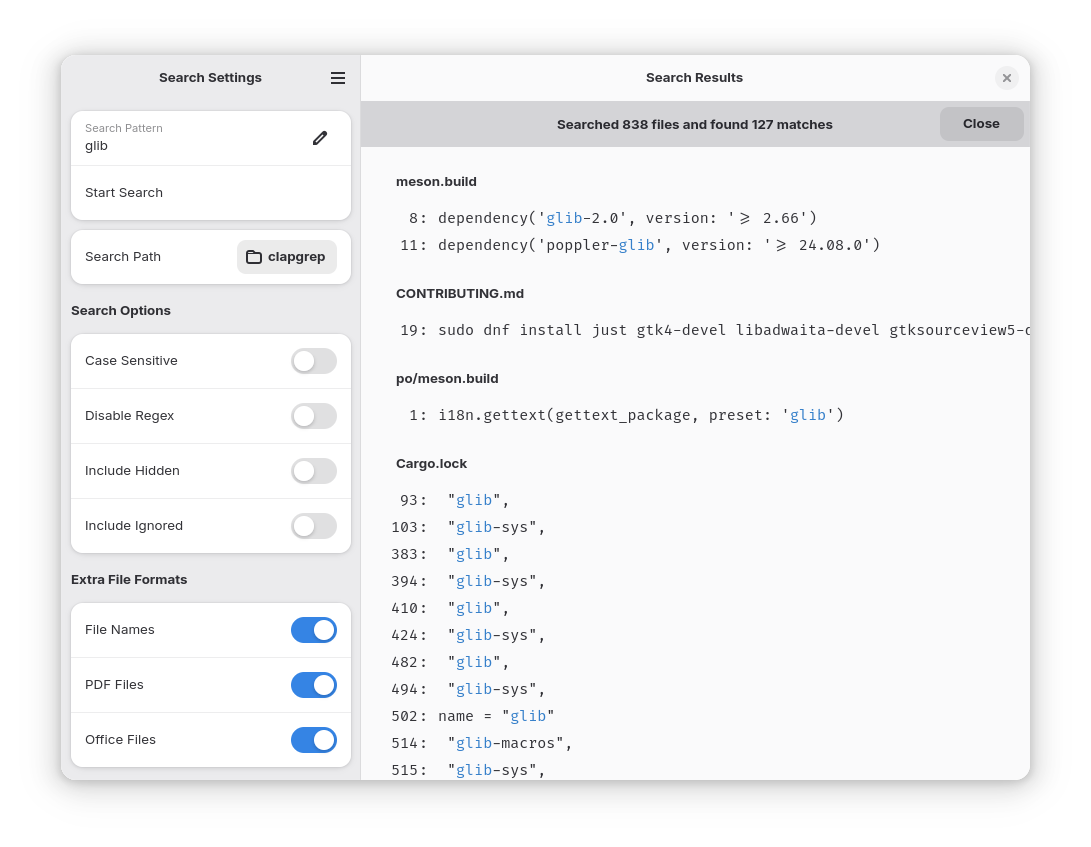Click the folder icon in clapgrep path button
1091x847 pixels.
[254, 257]
